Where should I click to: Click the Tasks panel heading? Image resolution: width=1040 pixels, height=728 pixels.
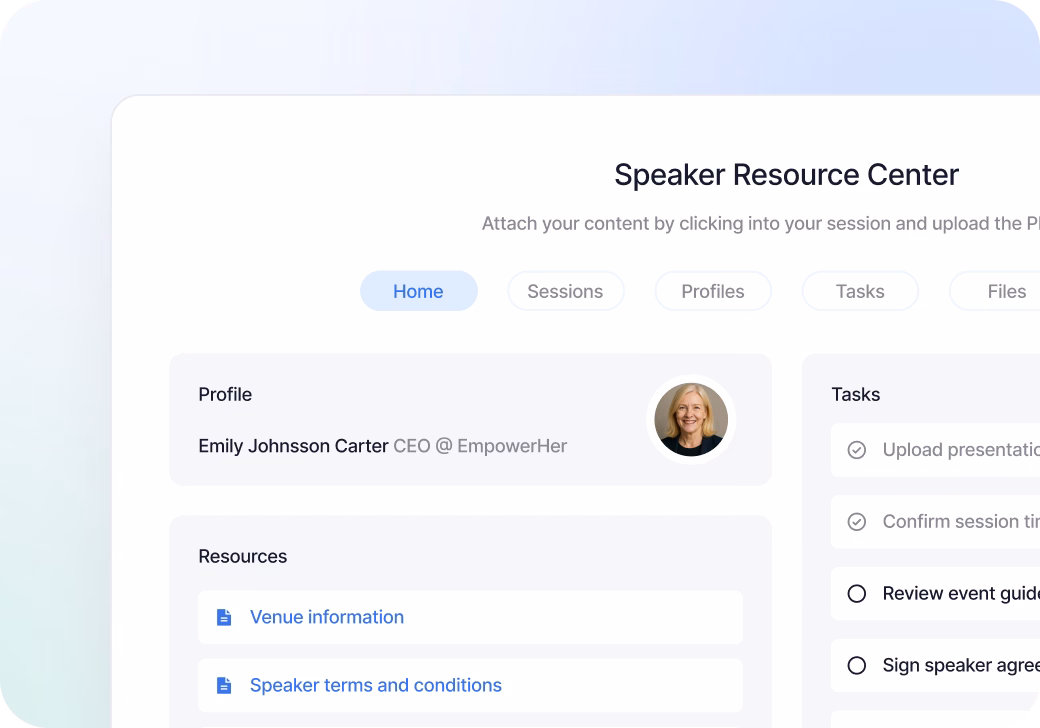click(856, 394)
